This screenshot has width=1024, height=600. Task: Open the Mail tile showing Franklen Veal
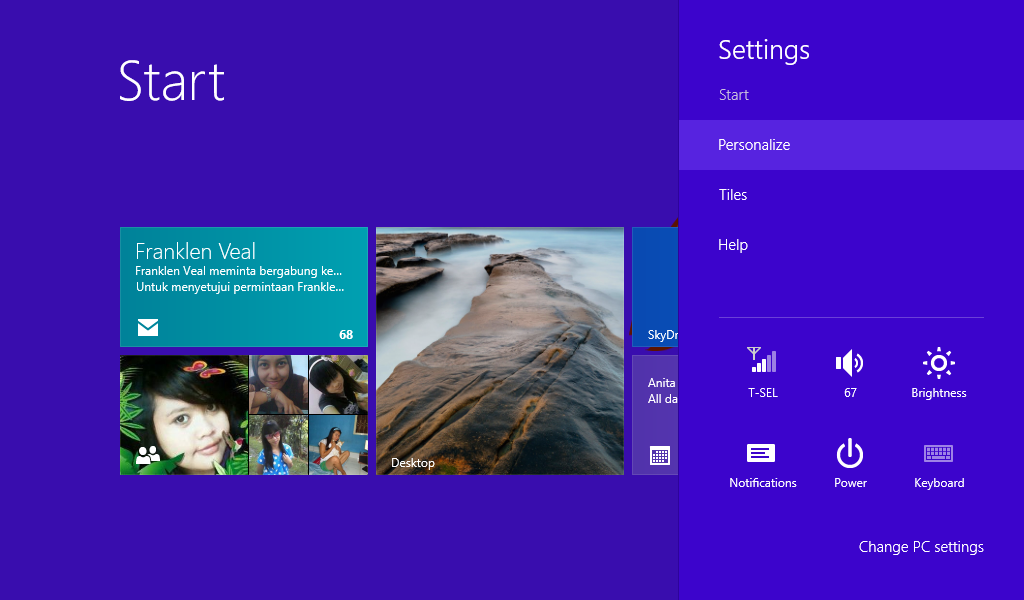pyautogui.click(x=244, y=285)
